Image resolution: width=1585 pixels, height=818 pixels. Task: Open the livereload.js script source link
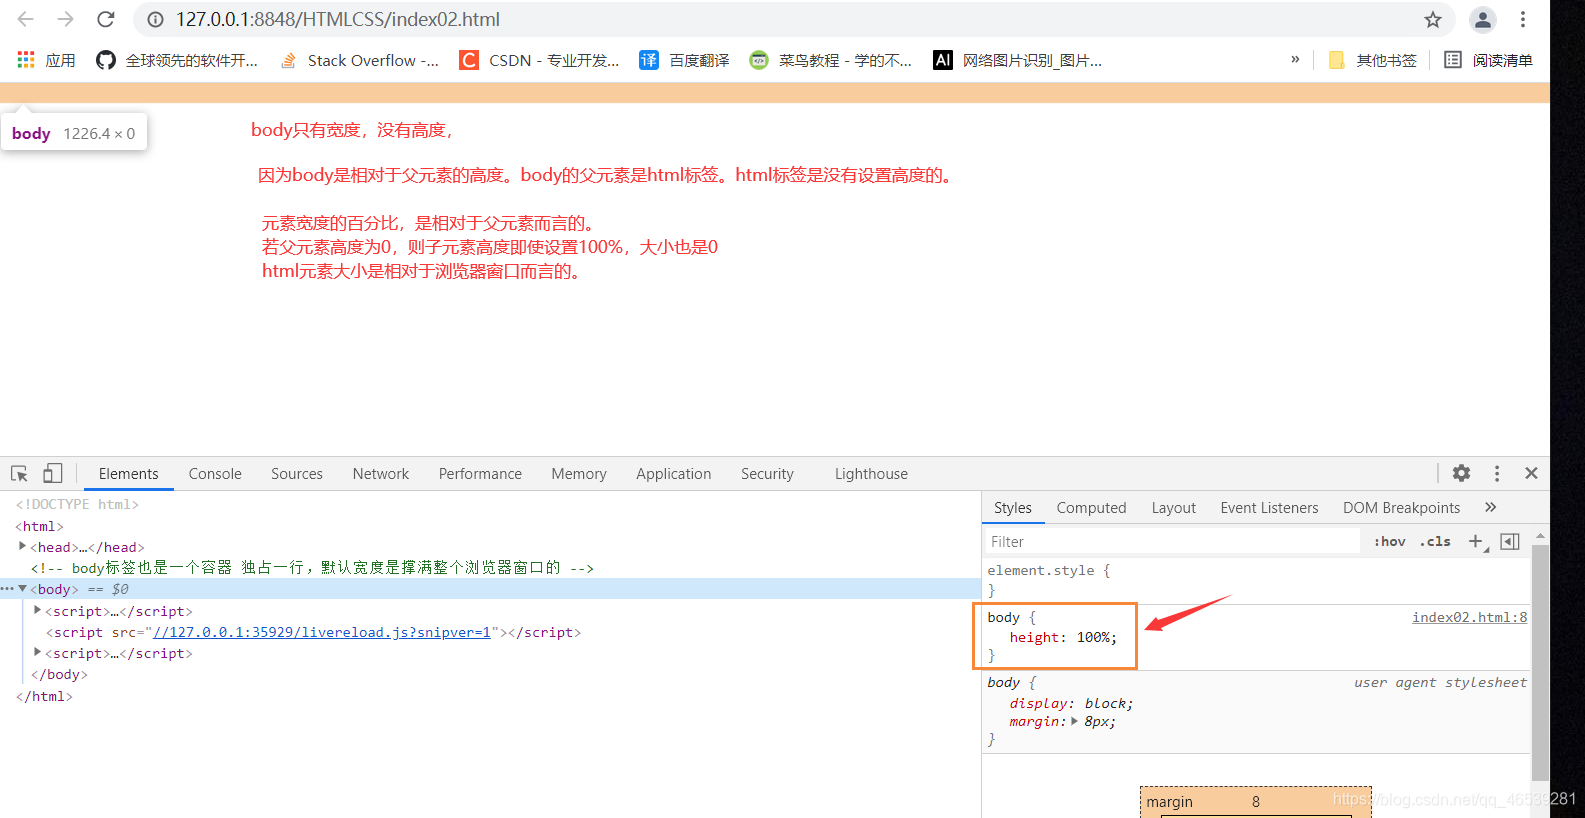coord(322,632)
